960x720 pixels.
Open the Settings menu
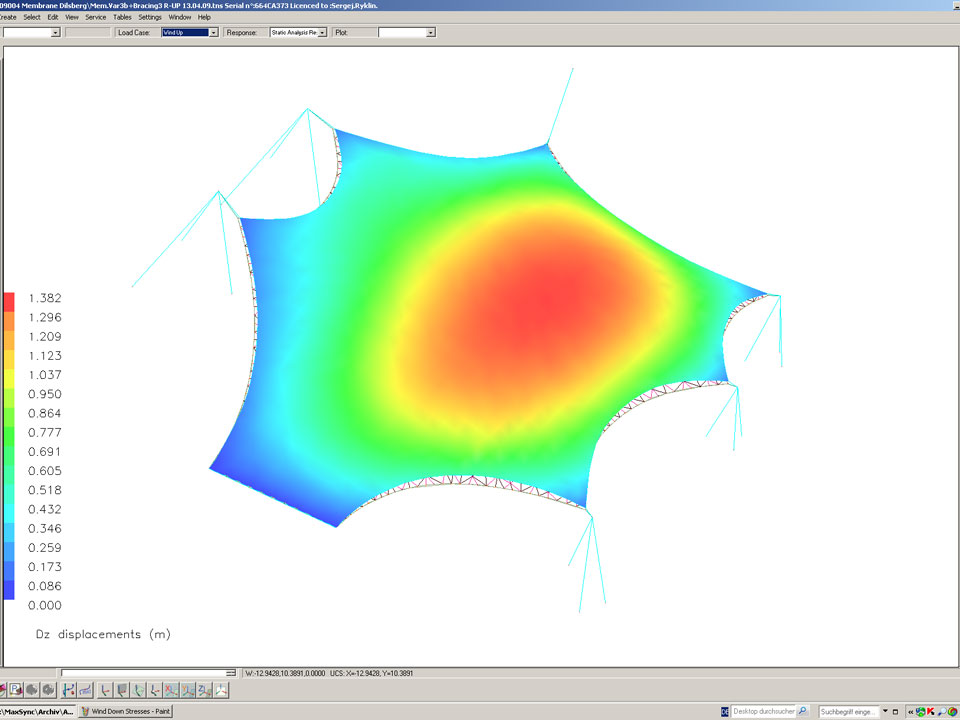[x=150, y=17]
